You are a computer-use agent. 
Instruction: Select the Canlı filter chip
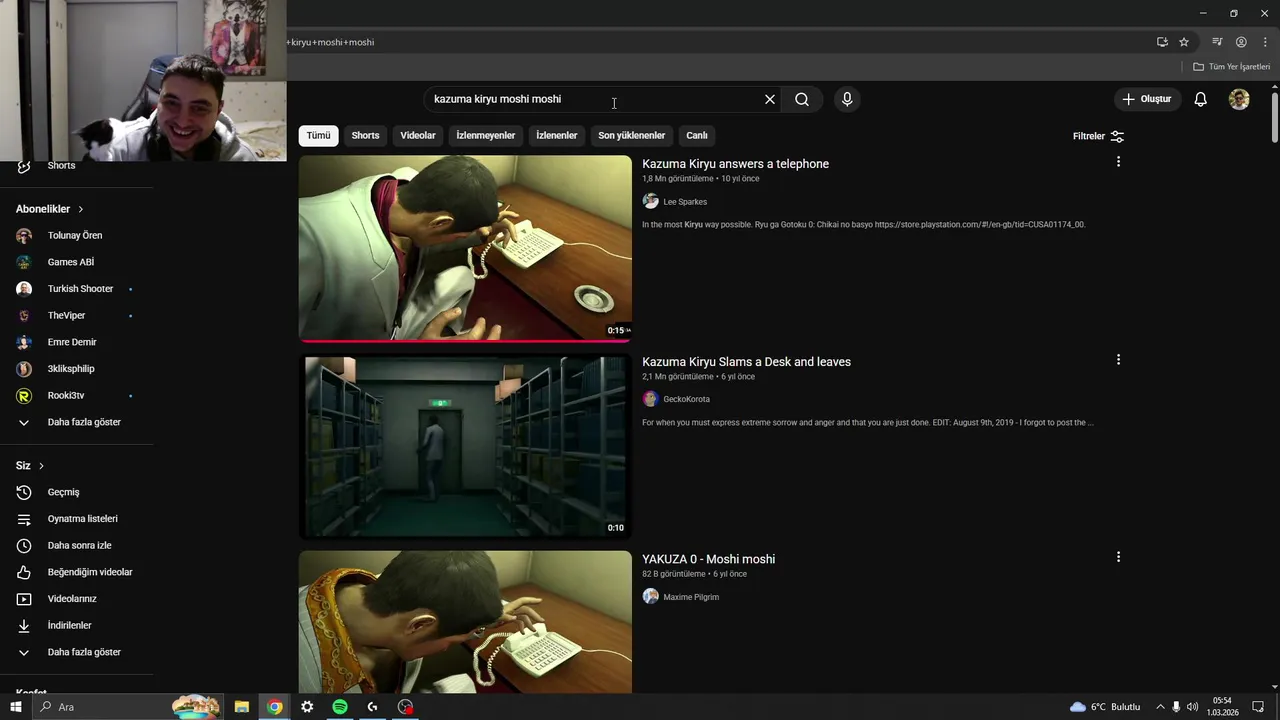697,135
